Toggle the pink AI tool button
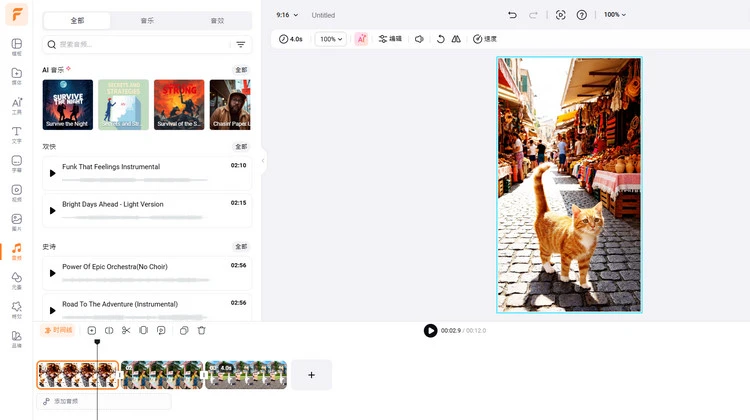 point(361,39)
